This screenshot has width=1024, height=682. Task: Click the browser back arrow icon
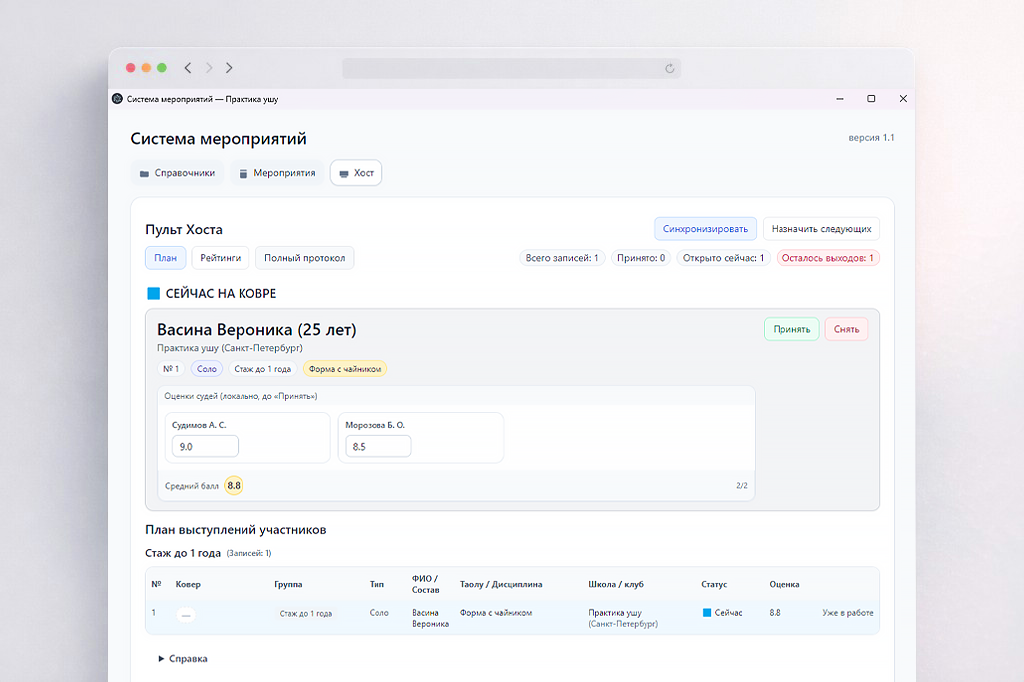[x=188, y=68]
